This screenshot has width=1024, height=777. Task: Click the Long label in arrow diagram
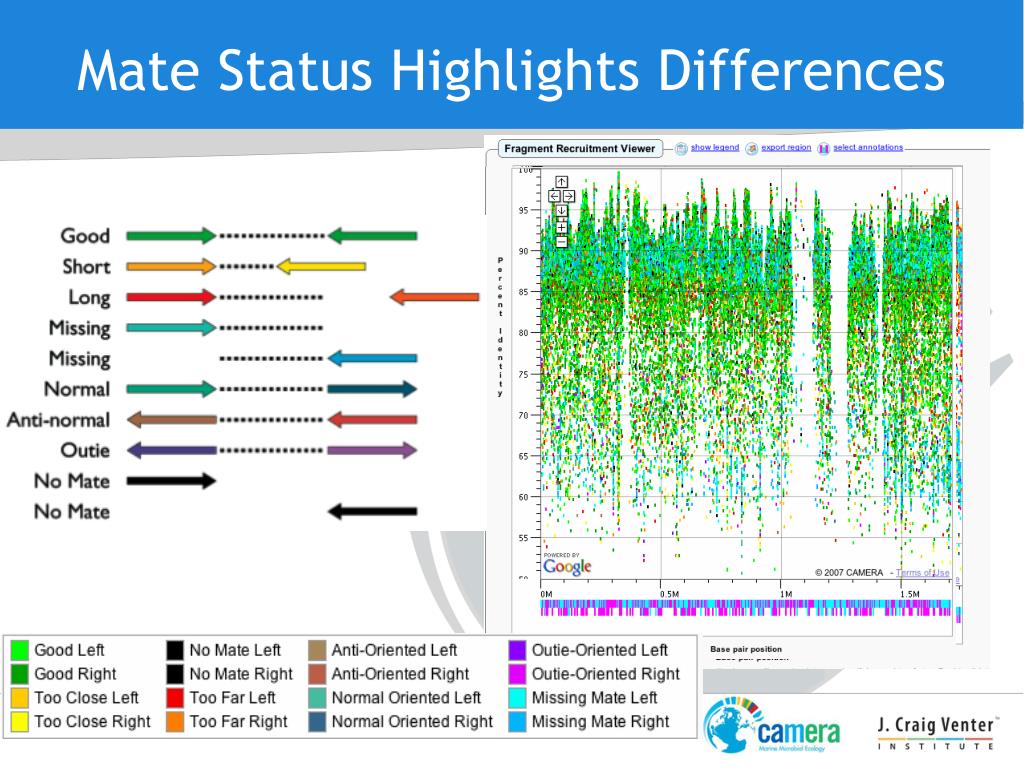pos(89,298)
